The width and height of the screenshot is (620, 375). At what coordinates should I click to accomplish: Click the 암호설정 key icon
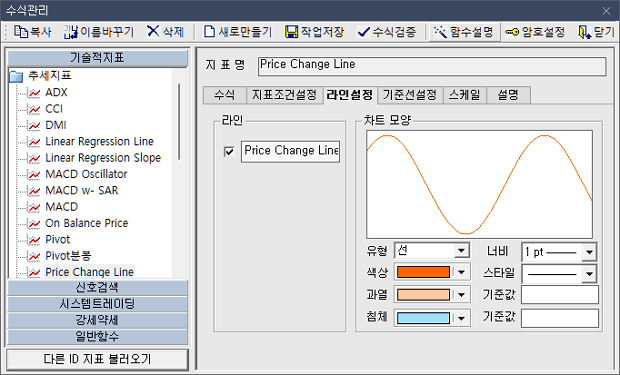(x=512, y=32)
